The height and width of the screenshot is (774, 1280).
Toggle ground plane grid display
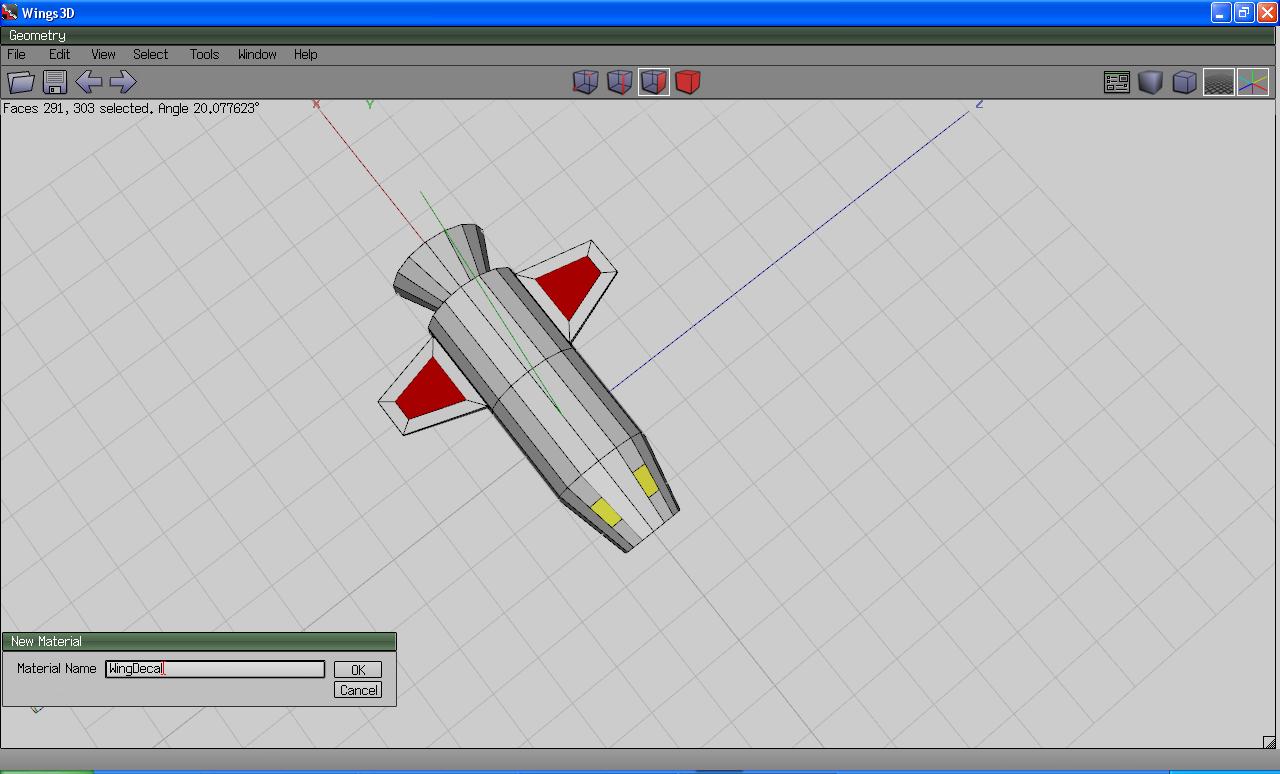pos(1218,82)
